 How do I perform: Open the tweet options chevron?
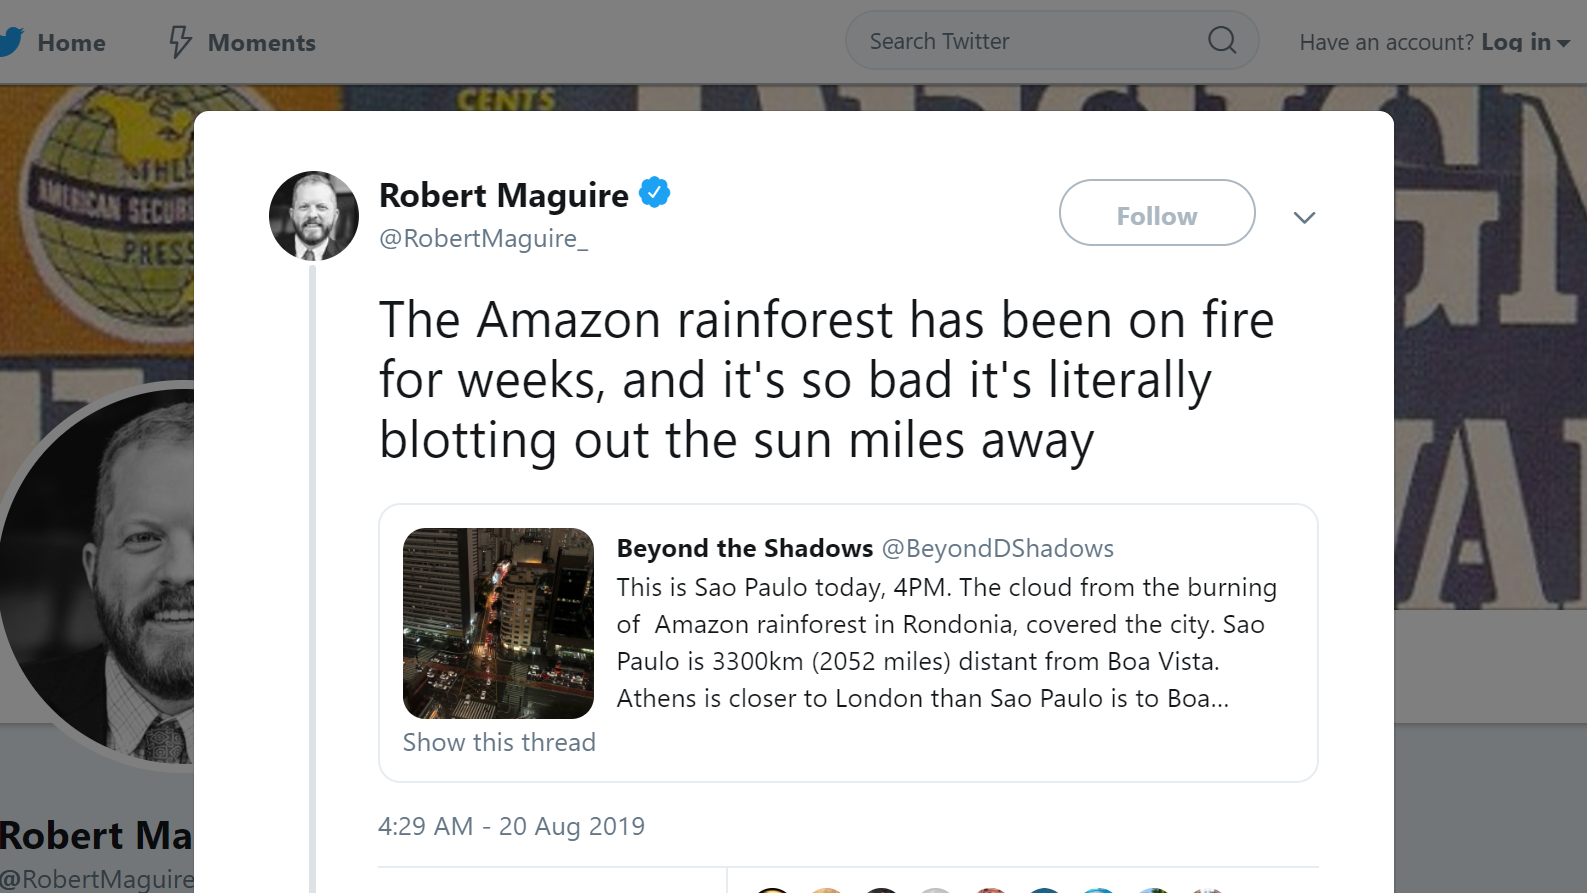[x=1304, y=217]
